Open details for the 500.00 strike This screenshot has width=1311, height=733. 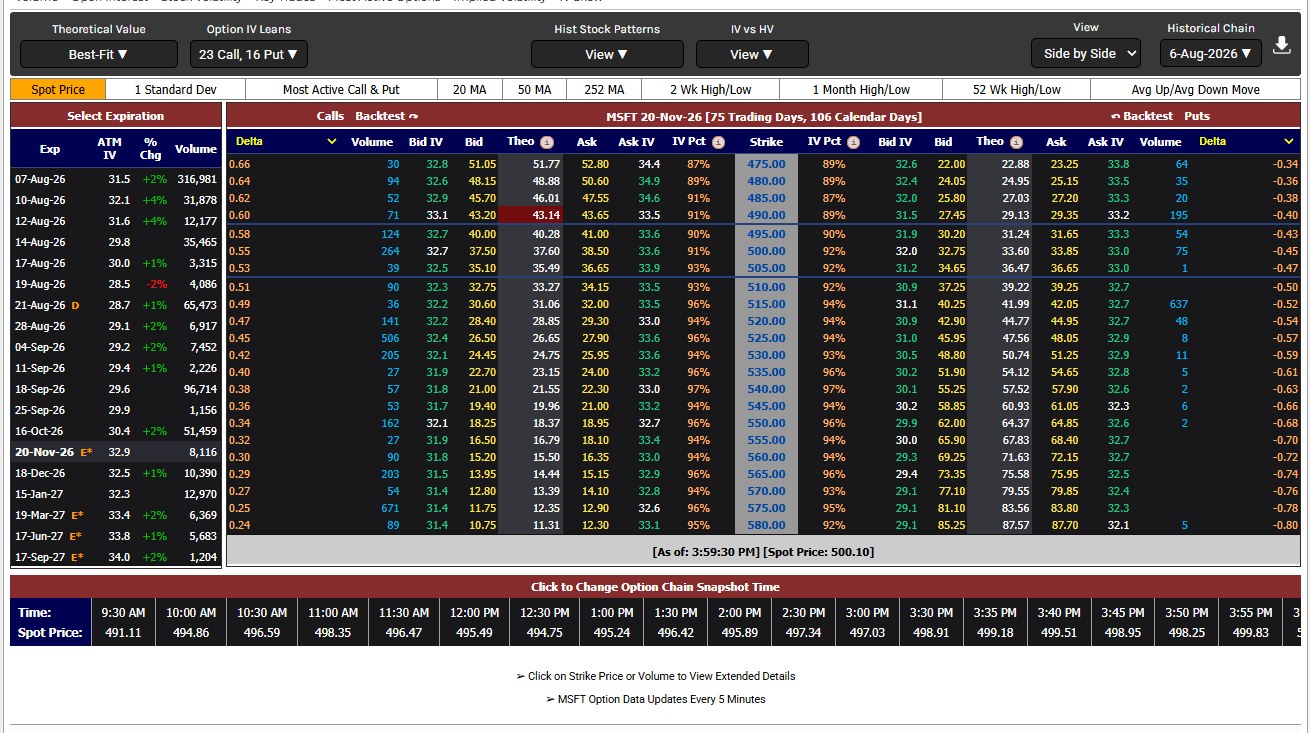(x=766, y=251)
